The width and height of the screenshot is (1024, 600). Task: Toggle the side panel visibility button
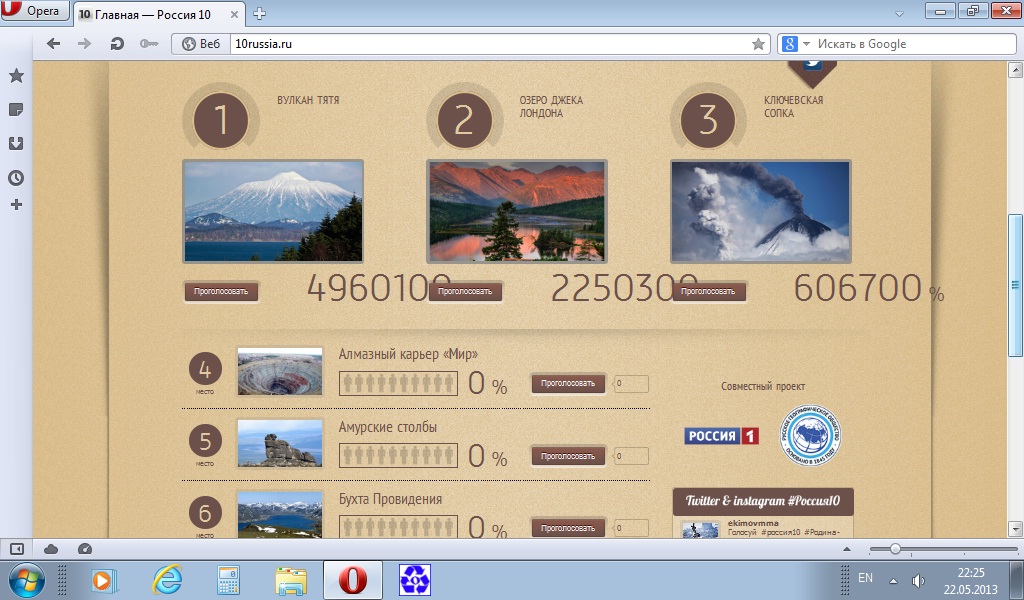click(17, 549)
